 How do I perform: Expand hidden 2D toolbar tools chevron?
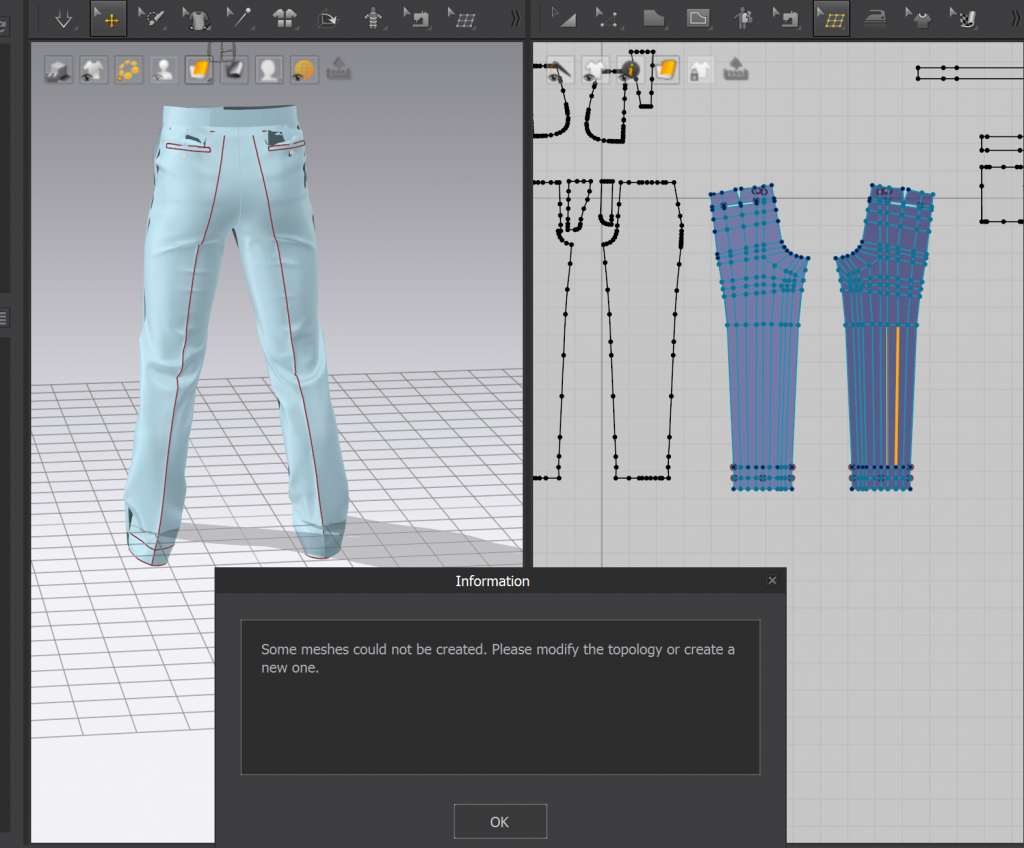point(1014,18)
